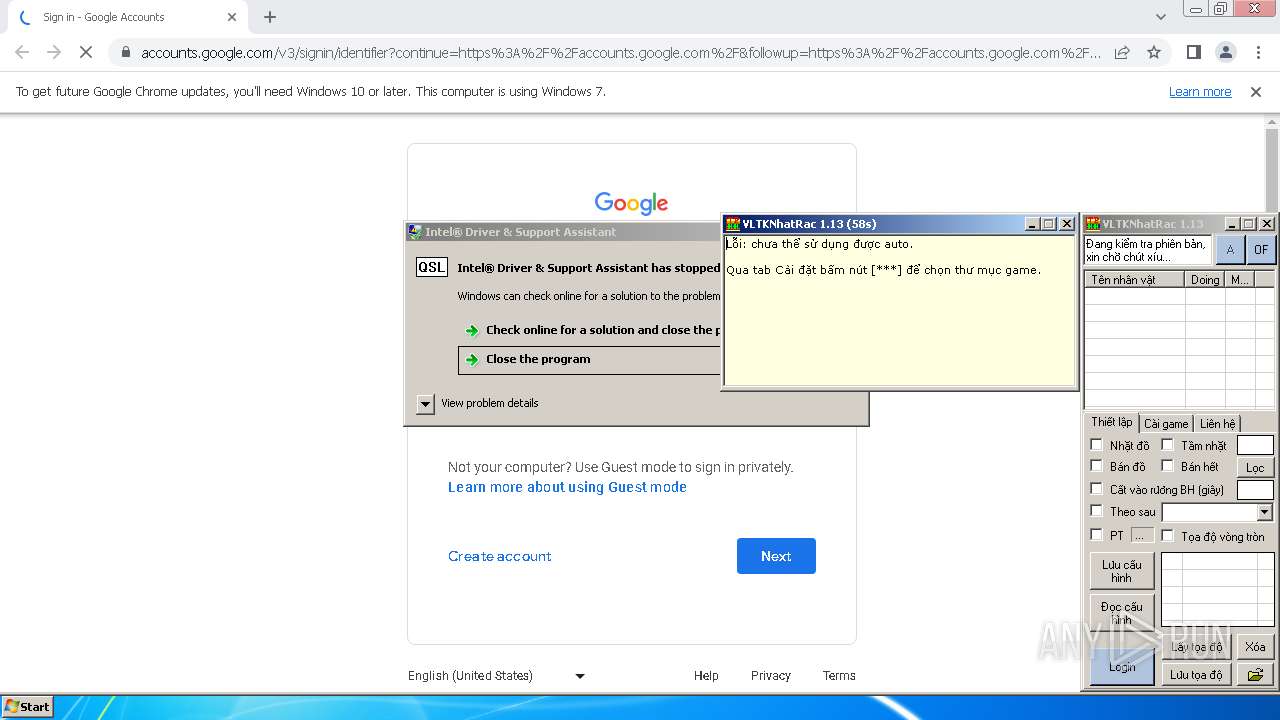Open the Theo sau dropdown list
The width and height of the screenshot is (1280, 720).
(x=1264, y=512)
